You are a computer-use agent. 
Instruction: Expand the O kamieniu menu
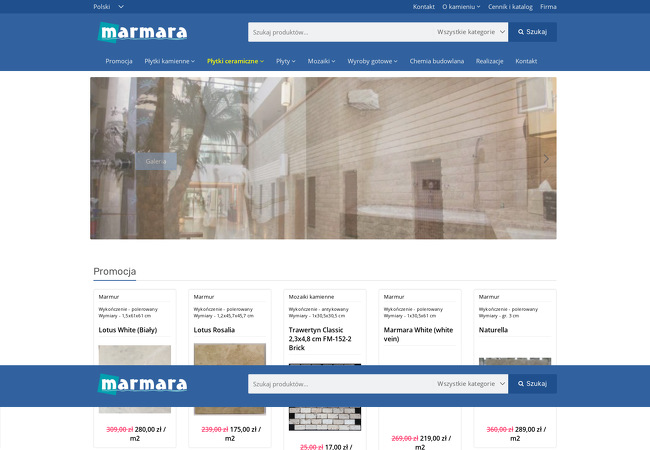click(x=461, y=7)
